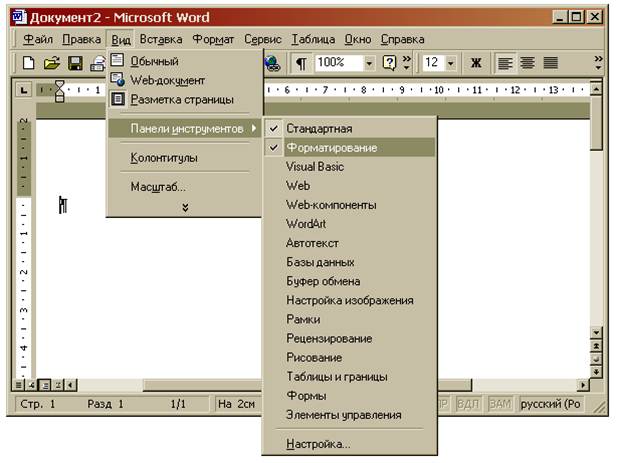Open a file with the Open folder icon

[x=52, y=63]
